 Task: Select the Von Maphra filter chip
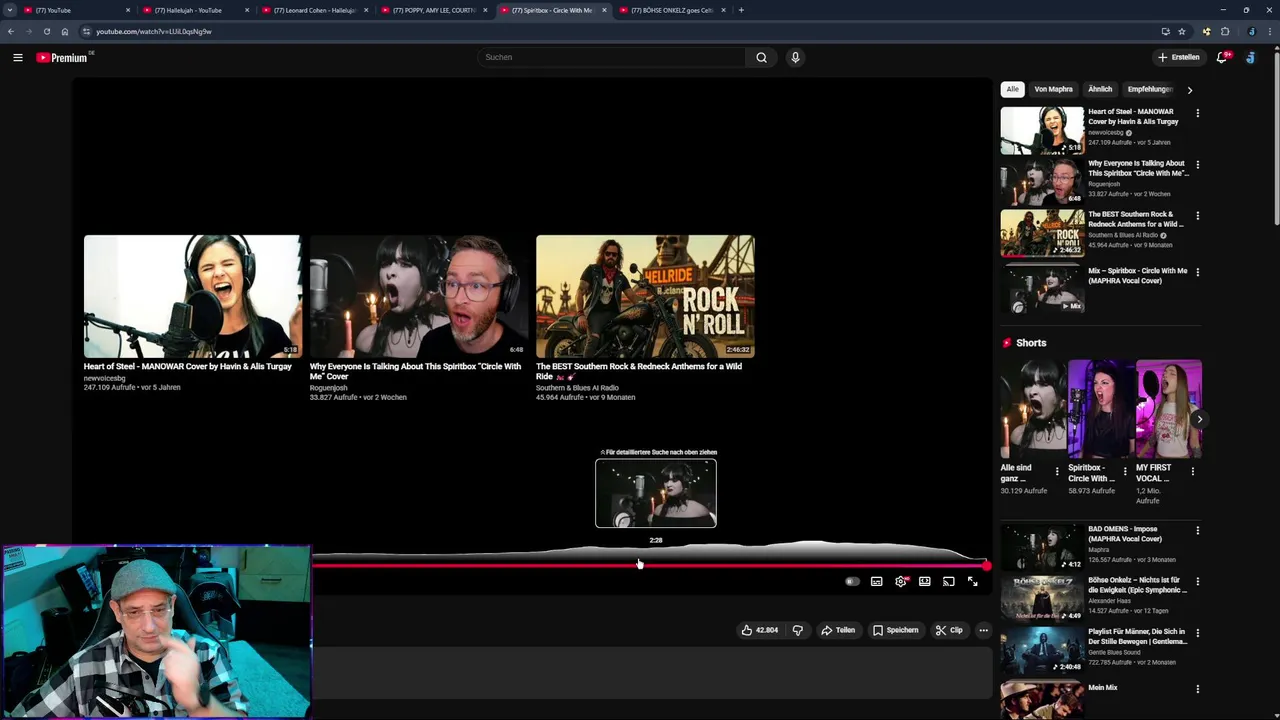click(1053, 89)
